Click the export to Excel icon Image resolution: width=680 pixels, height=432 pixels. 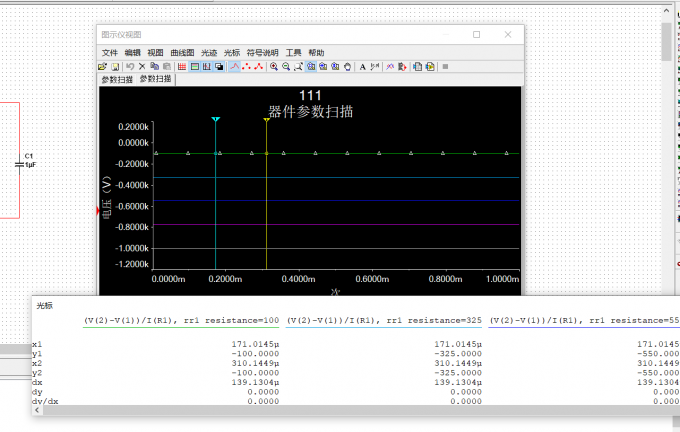(430, 67)
